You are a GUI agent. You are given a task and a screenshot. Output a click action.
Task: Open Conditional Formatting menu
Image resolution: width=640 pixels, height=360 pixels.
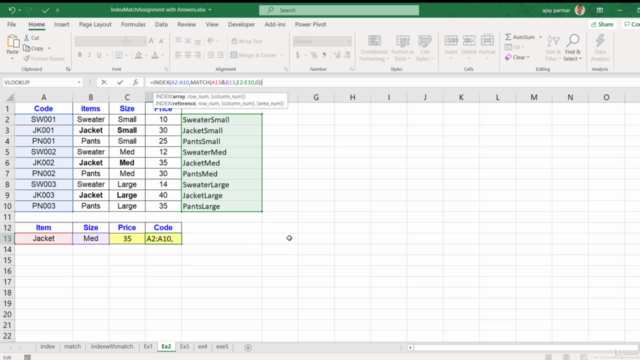click(374, 48)
